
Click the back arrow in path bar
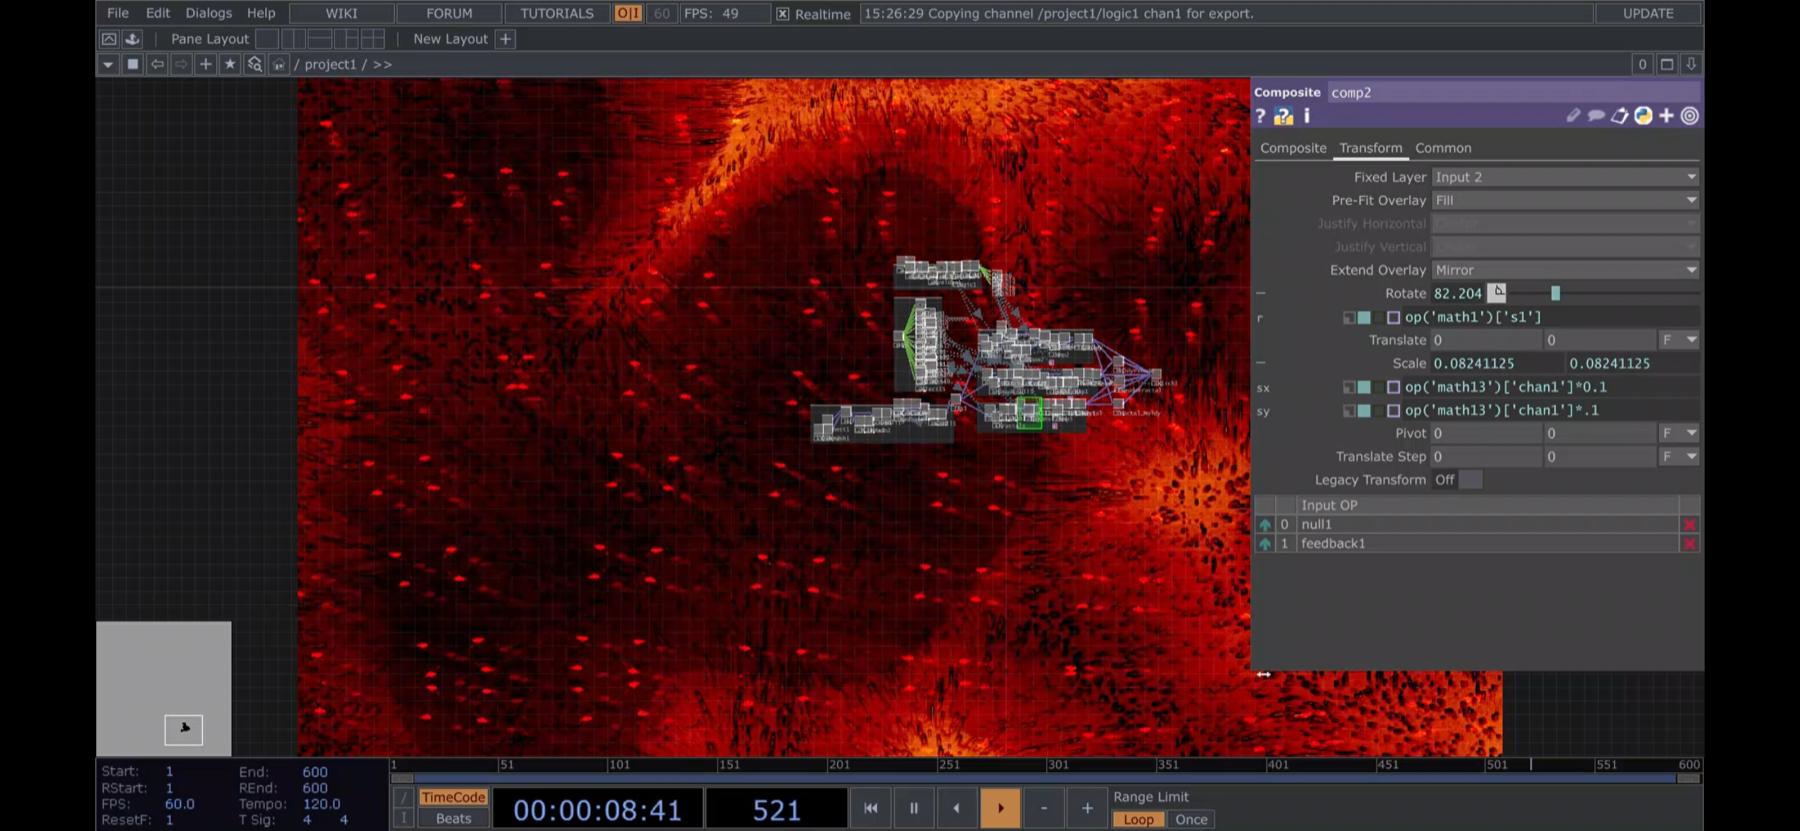coord(157,64)
